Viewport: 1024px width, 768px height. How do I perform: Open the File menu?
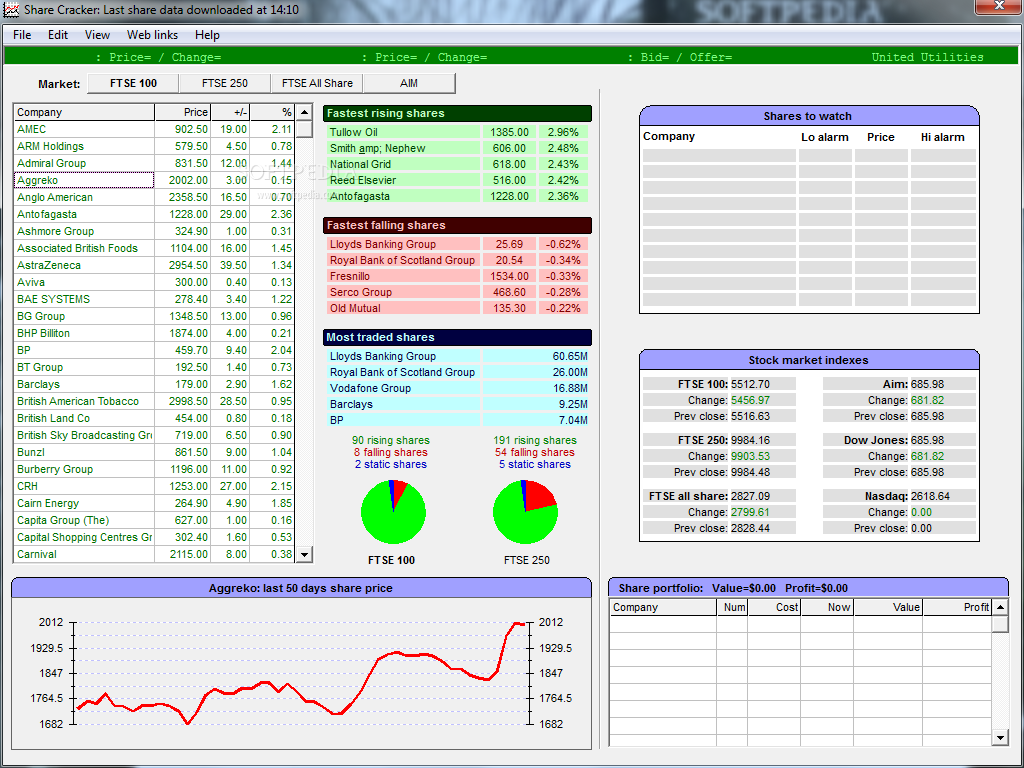22,35
